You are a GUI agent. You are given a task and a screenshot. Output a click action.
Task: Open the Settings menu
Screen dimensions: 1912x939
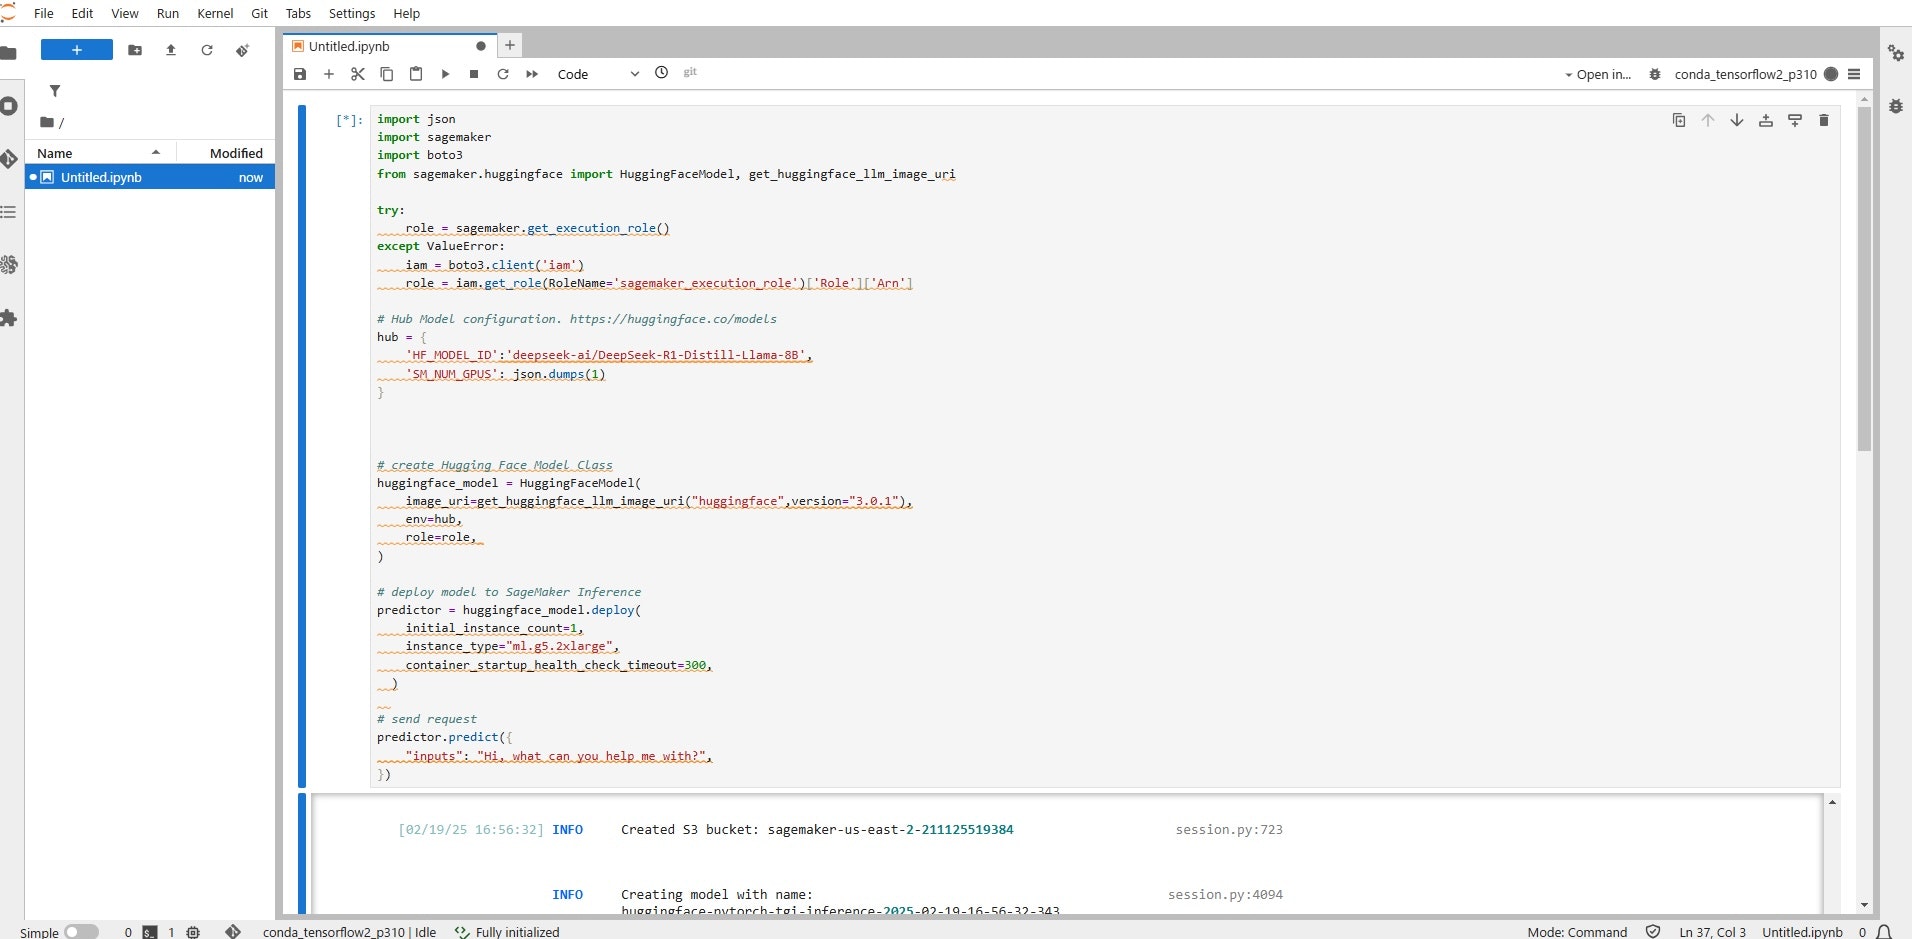(352, 13)
